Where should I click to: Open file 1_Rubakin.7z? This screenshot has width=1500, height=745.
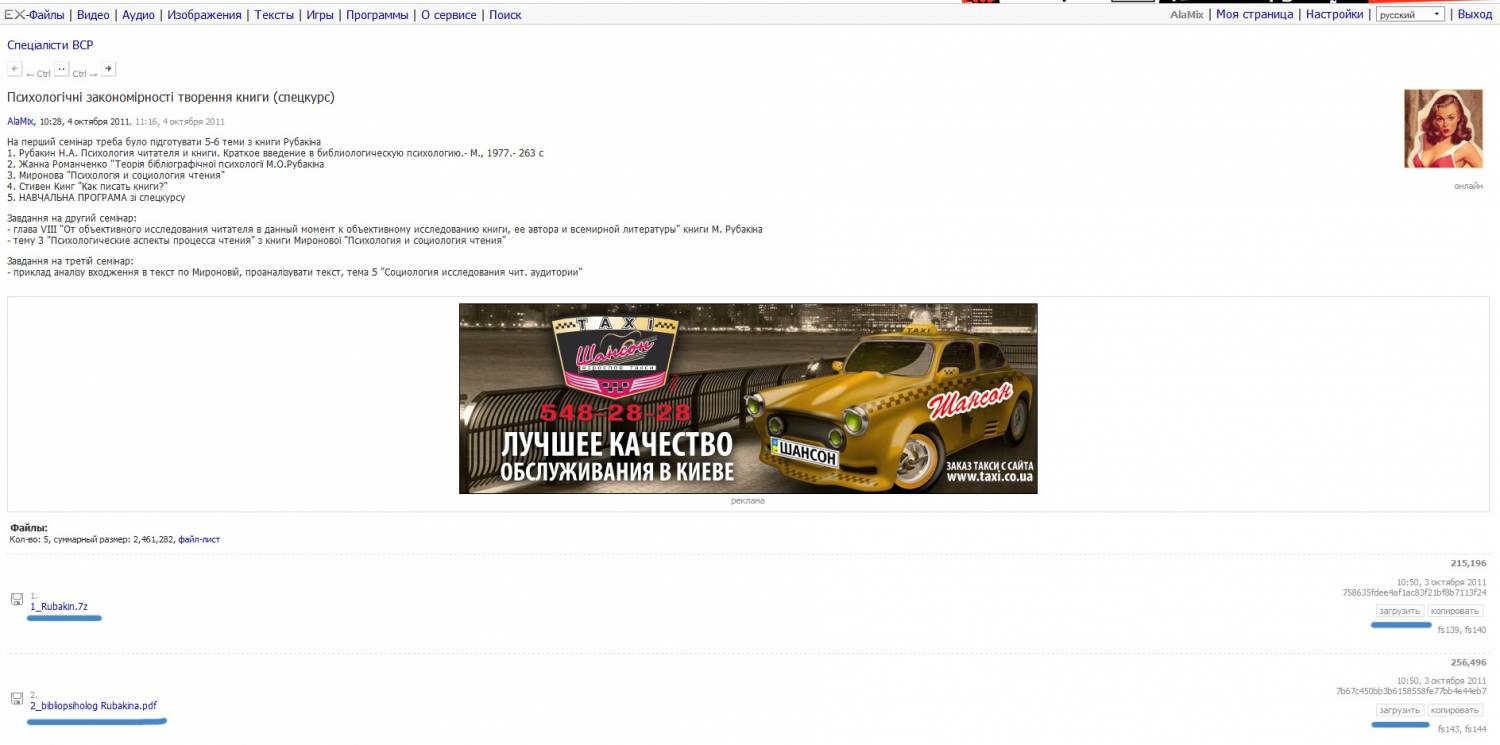coord(59,606)
